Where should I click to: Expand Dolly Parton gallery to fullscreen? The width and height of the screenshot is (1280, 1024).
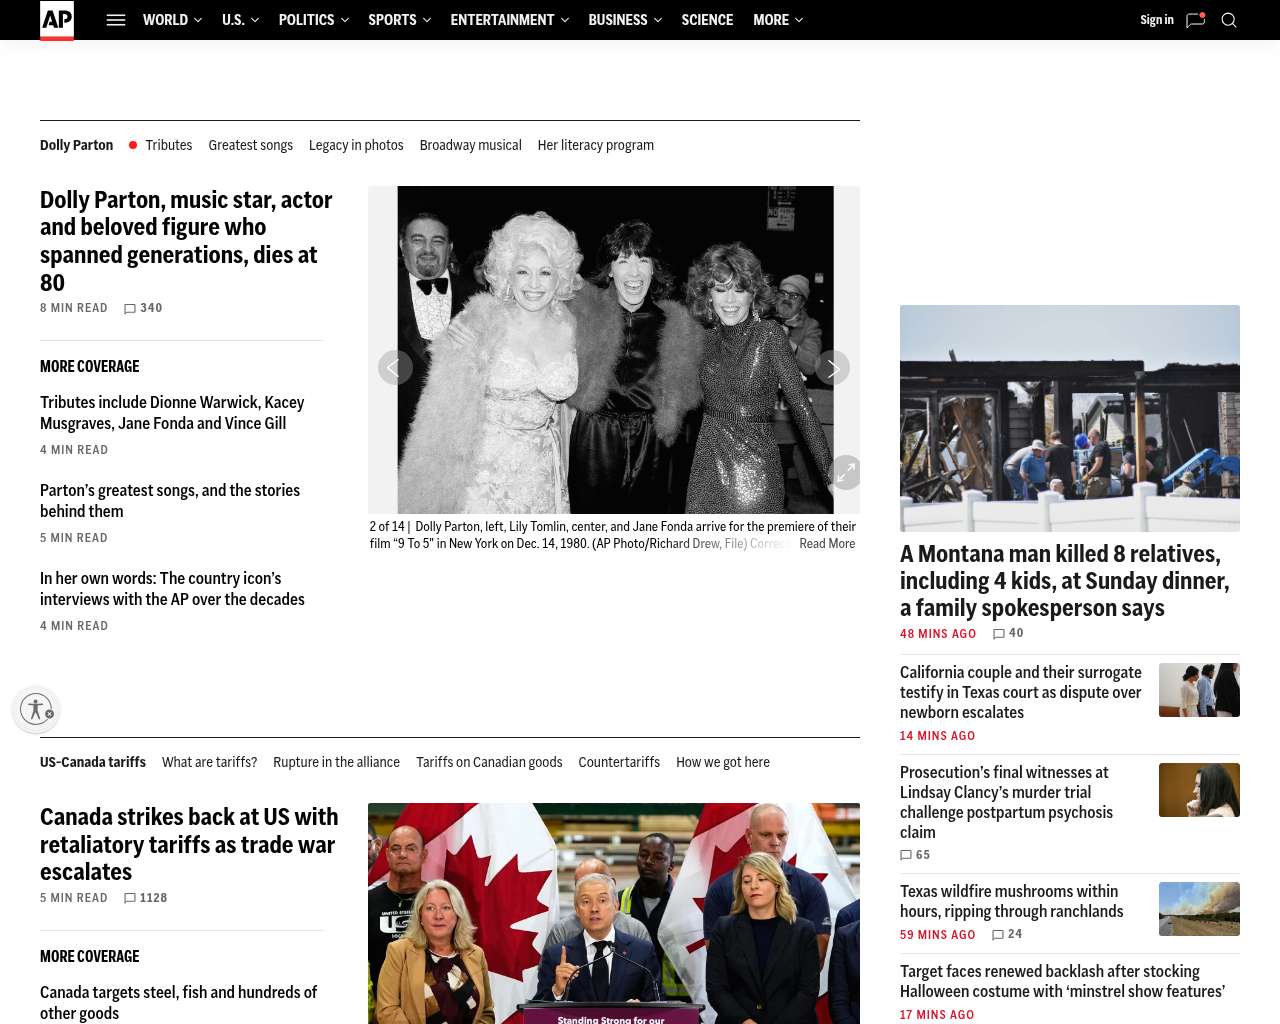846,472
